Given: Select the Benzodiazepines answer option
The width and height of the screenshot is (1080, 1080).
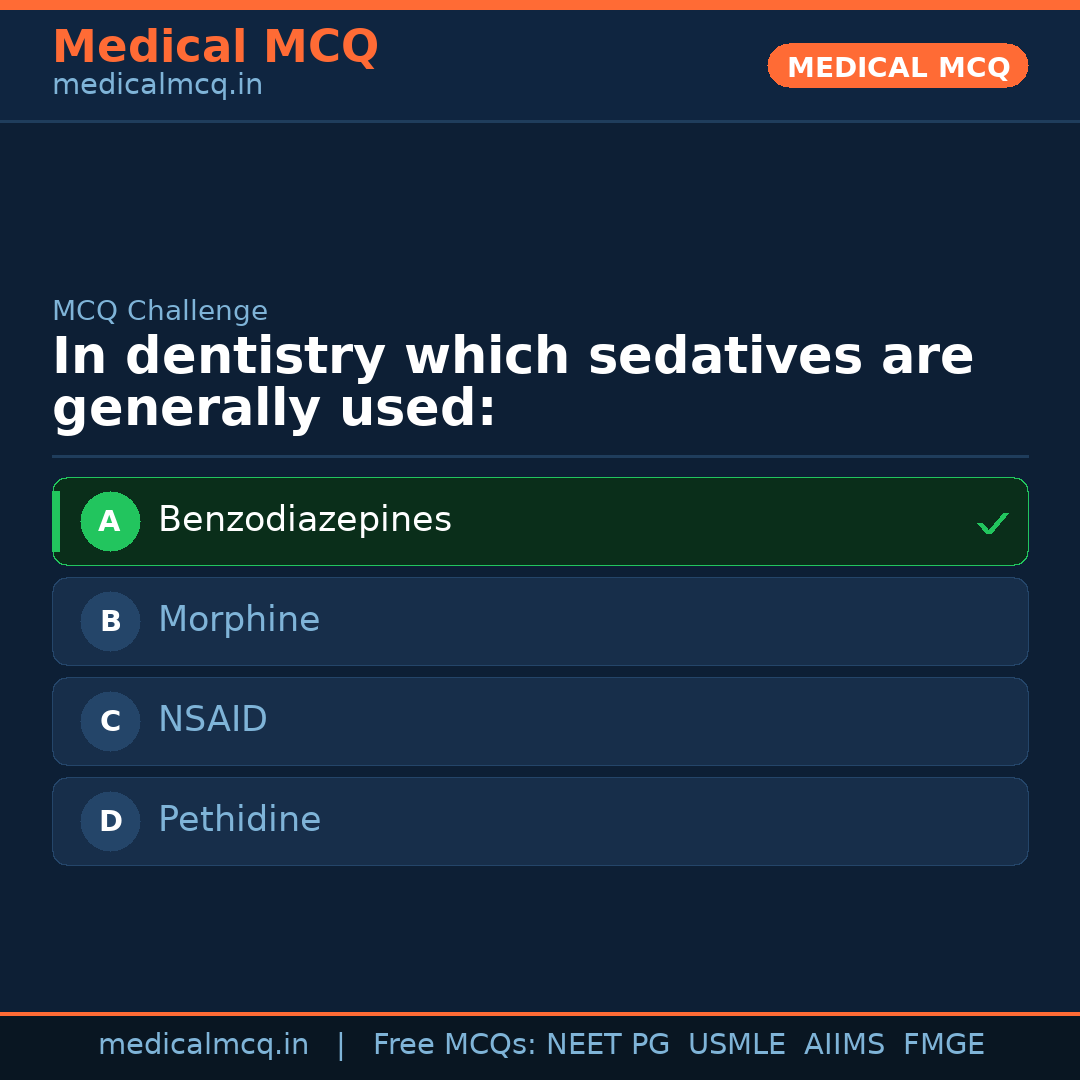Looking at the screenshot, I should (305, 520).
